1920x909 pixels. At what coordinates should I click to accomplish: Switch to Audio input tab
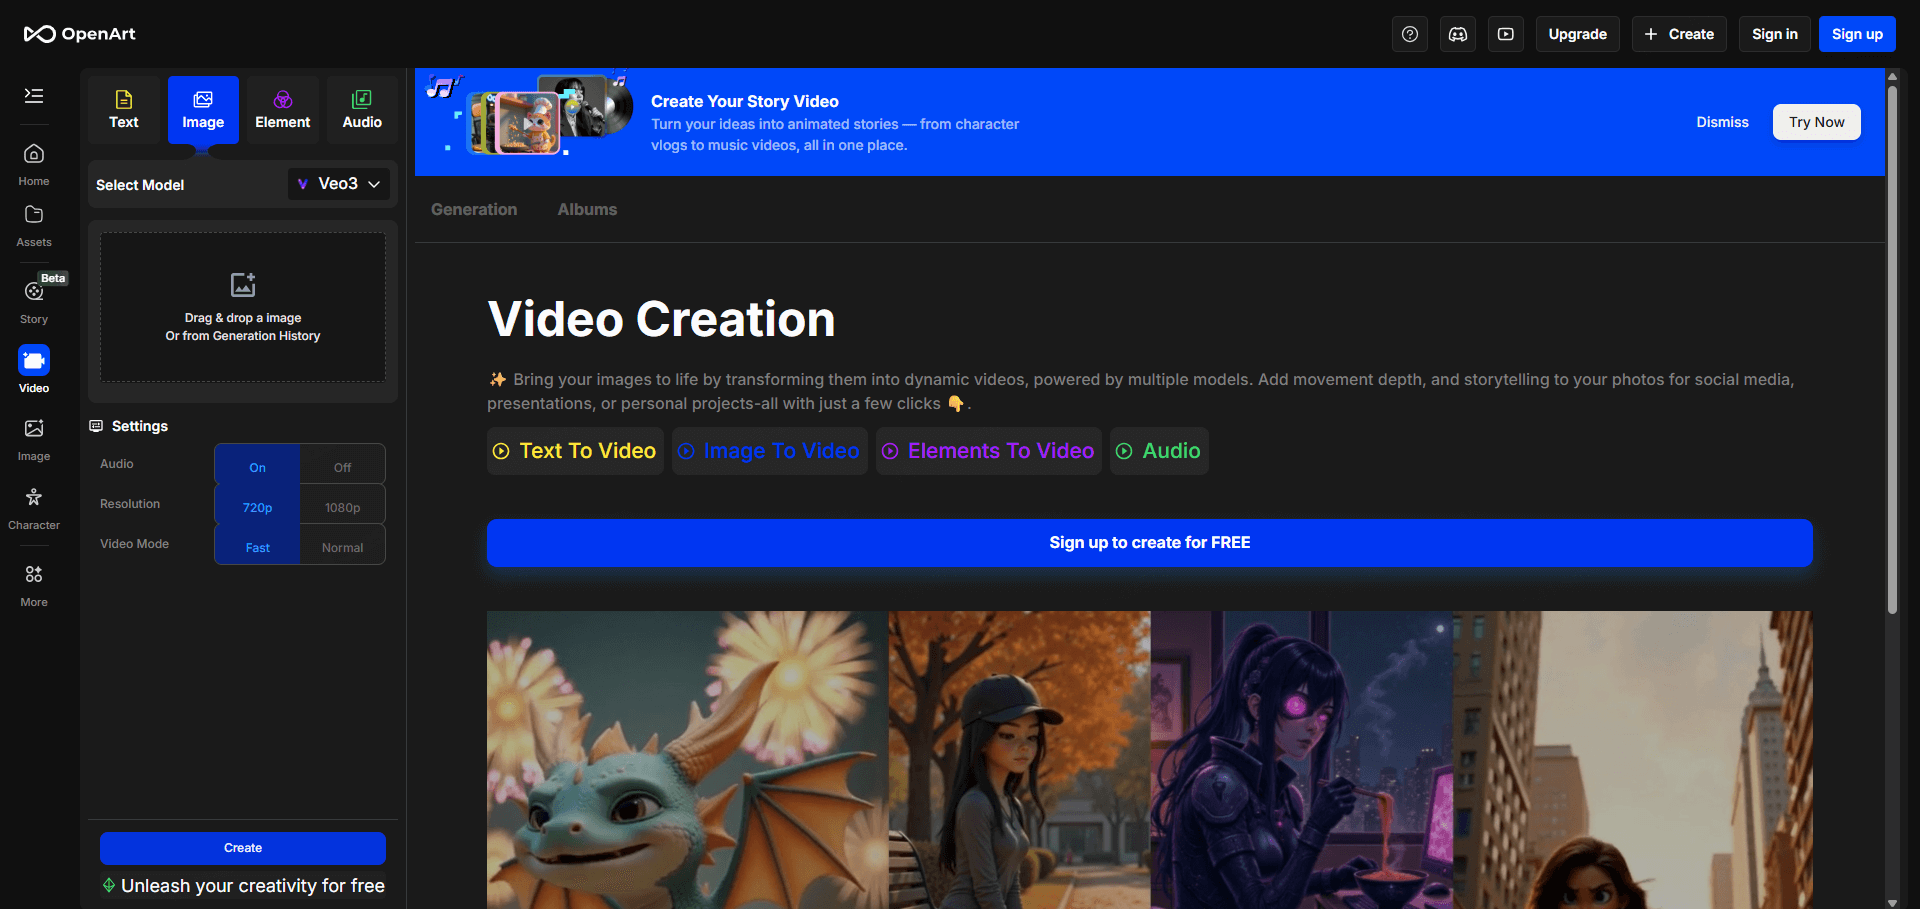[x=362, y=110]
